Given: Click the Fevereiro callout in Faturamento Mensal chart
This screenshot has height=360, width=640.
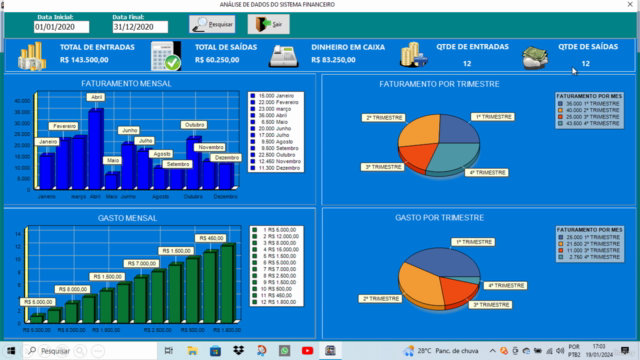Looking at the screenshot, I should 64,126.
